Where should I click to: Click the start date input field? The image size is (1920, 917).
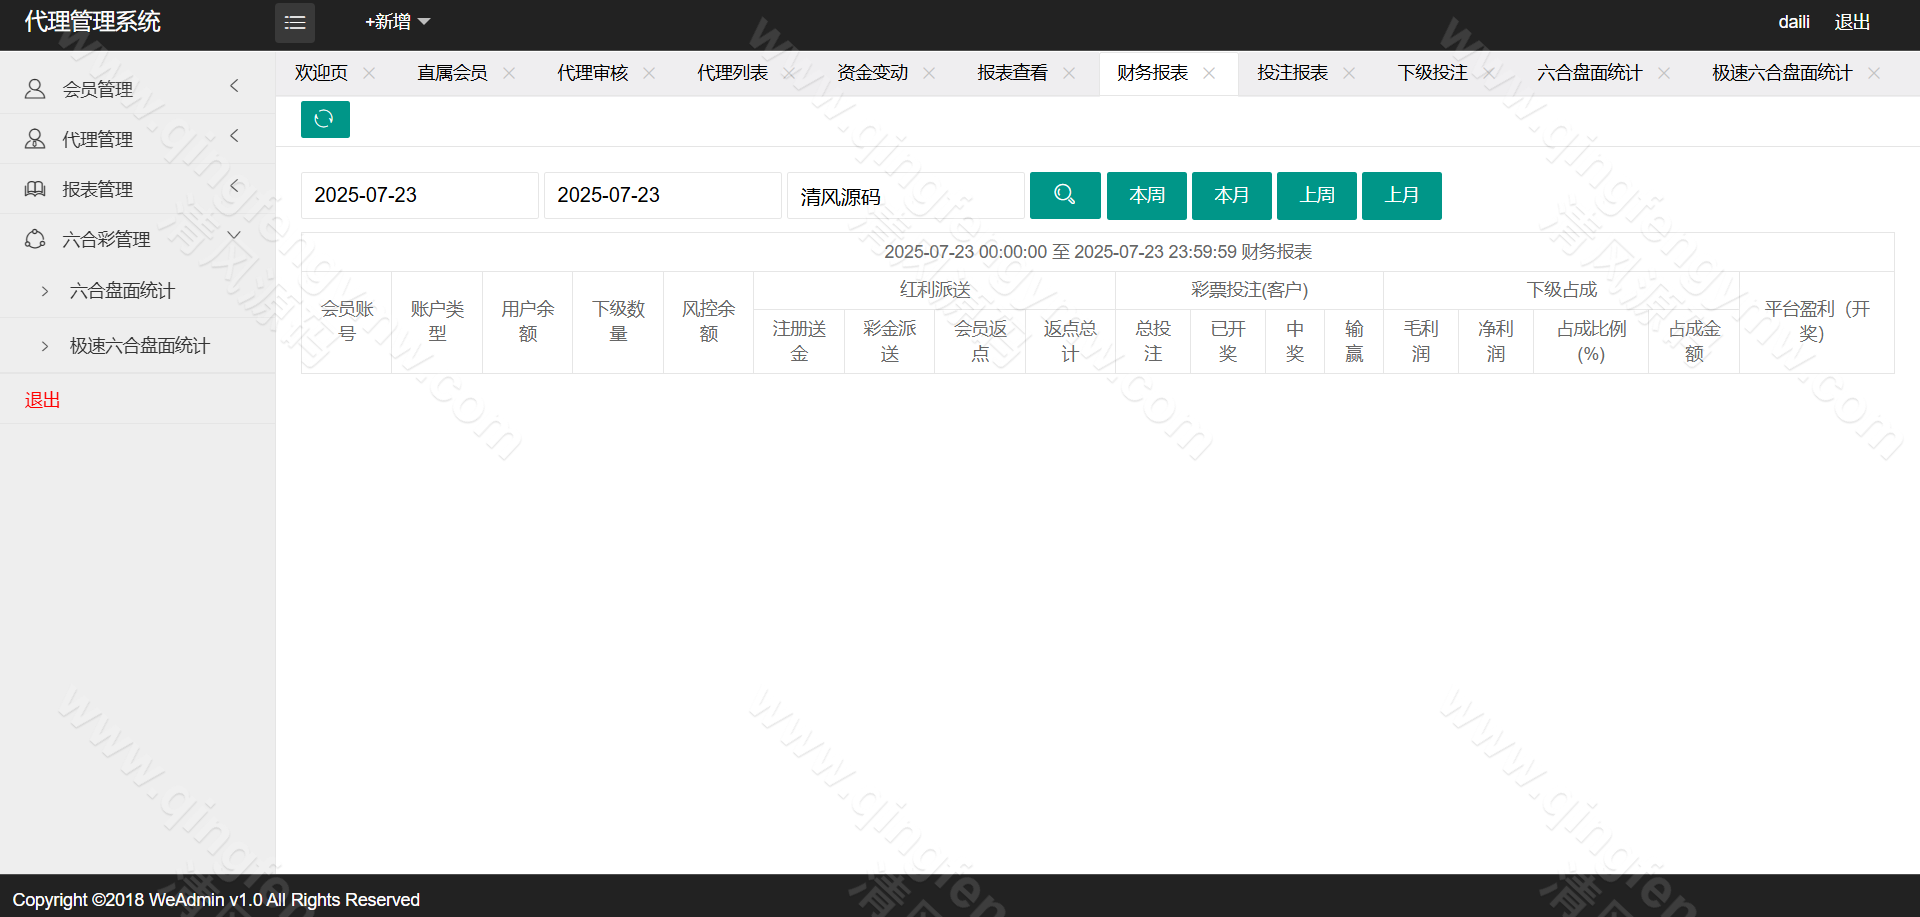click(x=419, y=195)
